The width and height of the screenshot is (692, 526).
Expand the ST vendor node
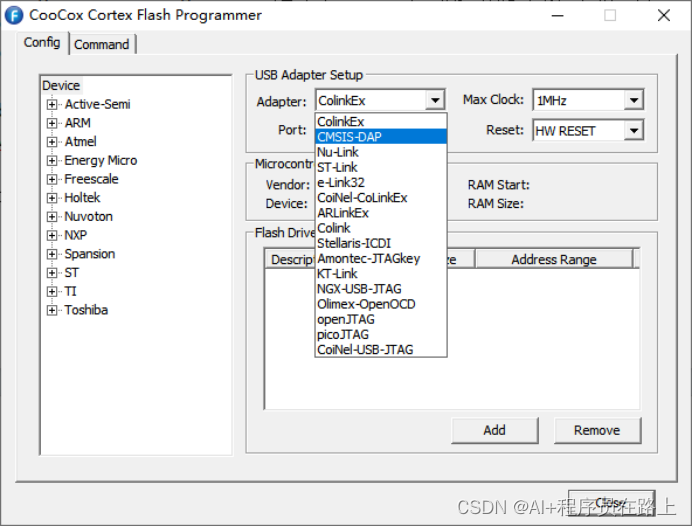click(x=52, y=273)
